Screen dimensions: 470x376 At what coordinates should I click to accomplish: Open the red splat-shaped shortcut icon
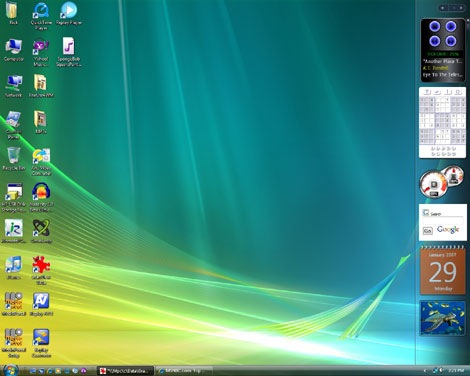coord(41,265)
